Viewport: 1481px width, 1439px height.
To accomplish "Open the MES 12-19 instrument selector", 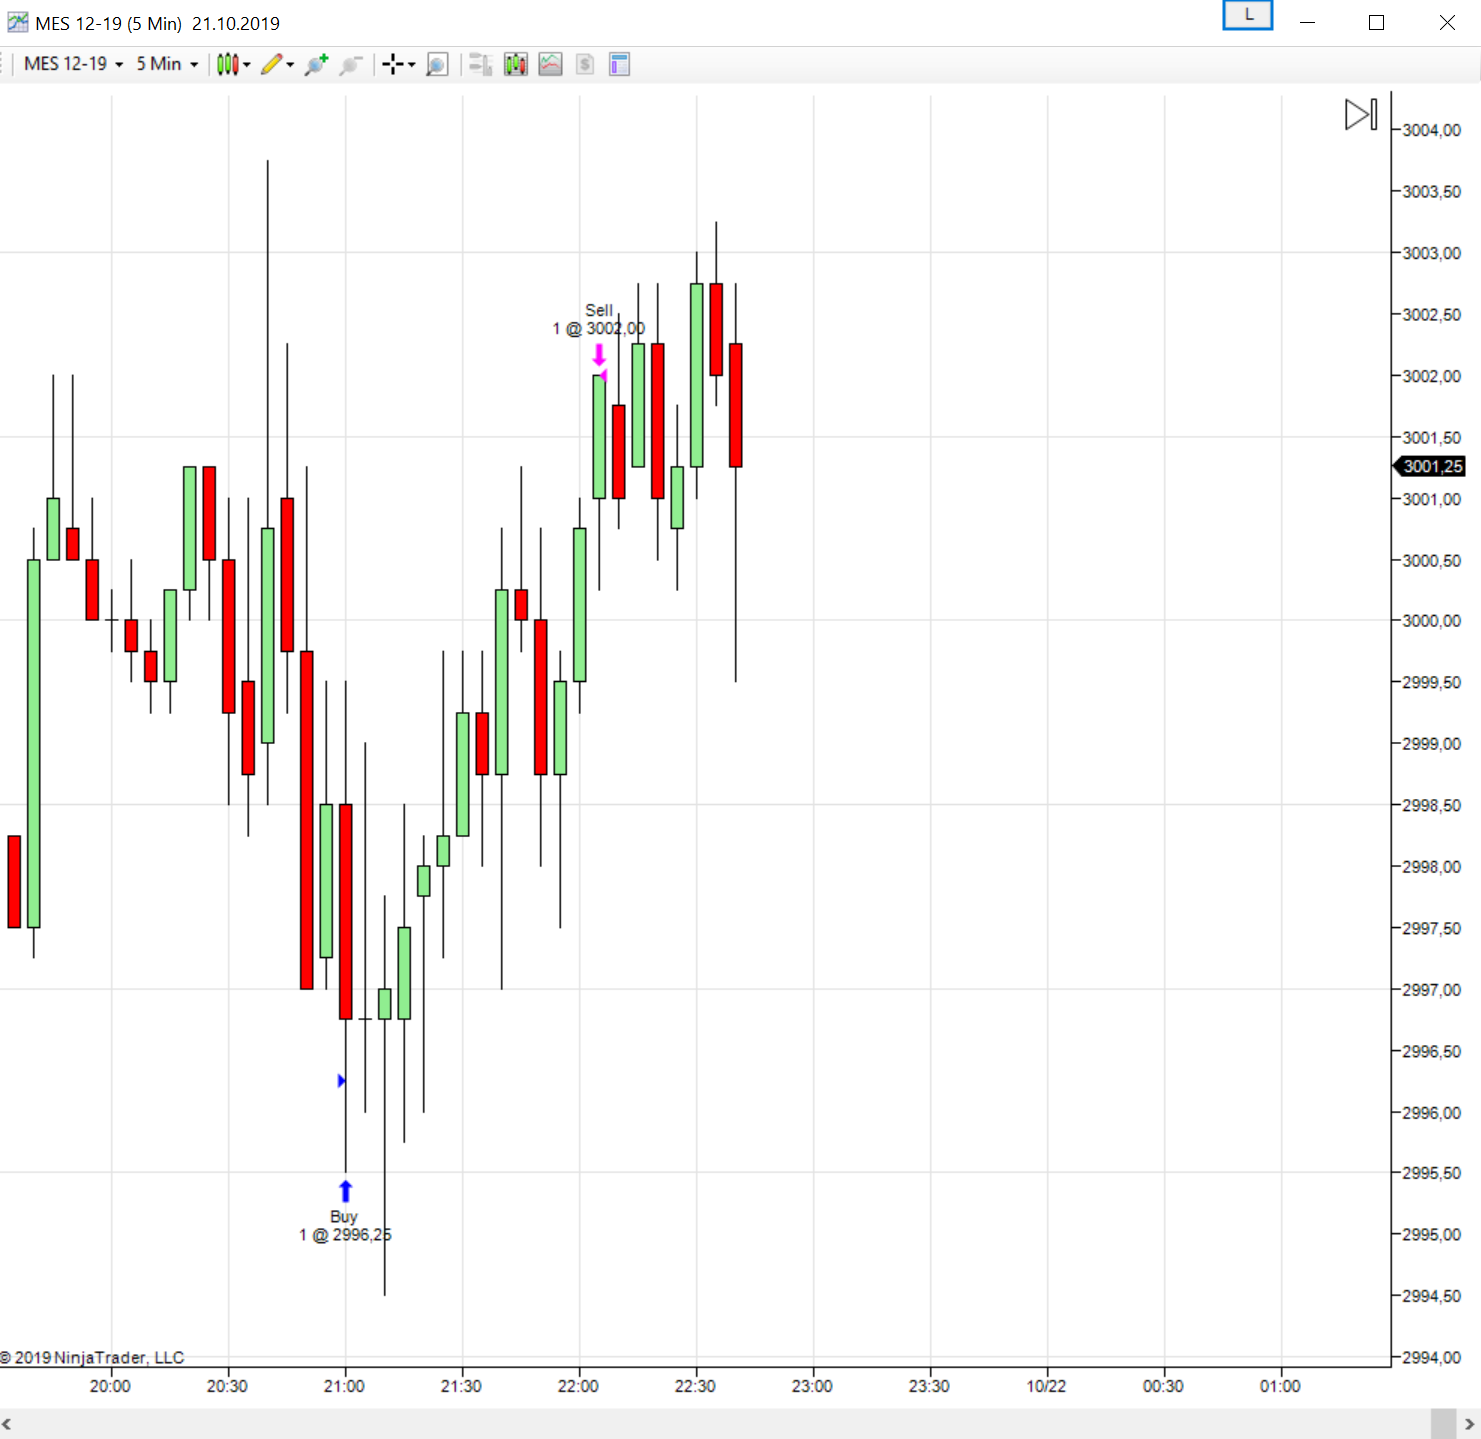I will click(73, 64).
